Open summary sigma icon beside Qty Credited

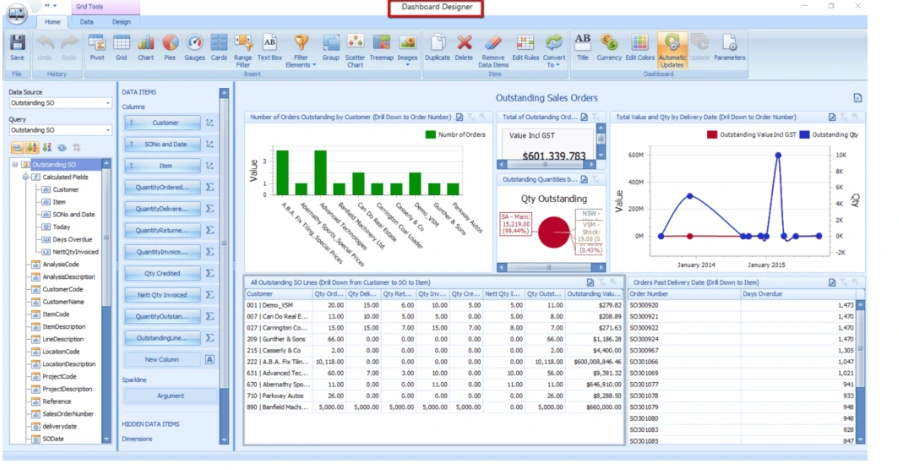210,273
